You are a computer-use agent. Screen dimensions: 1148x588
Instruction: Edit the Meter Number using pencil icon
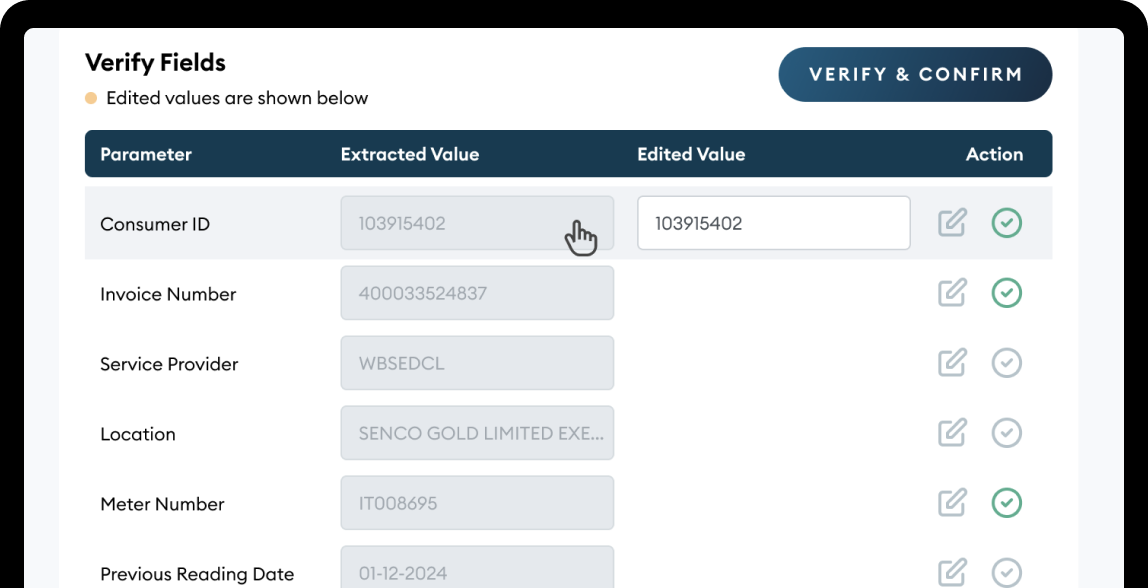(x=952, y=503)
